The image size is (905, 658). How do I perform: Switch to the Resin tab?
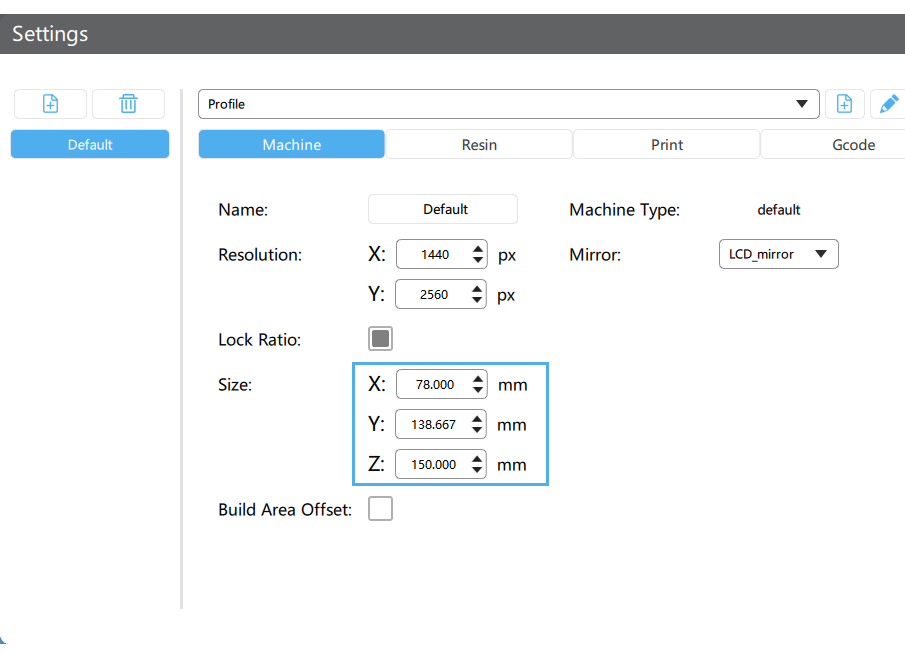tap(478, 144)
